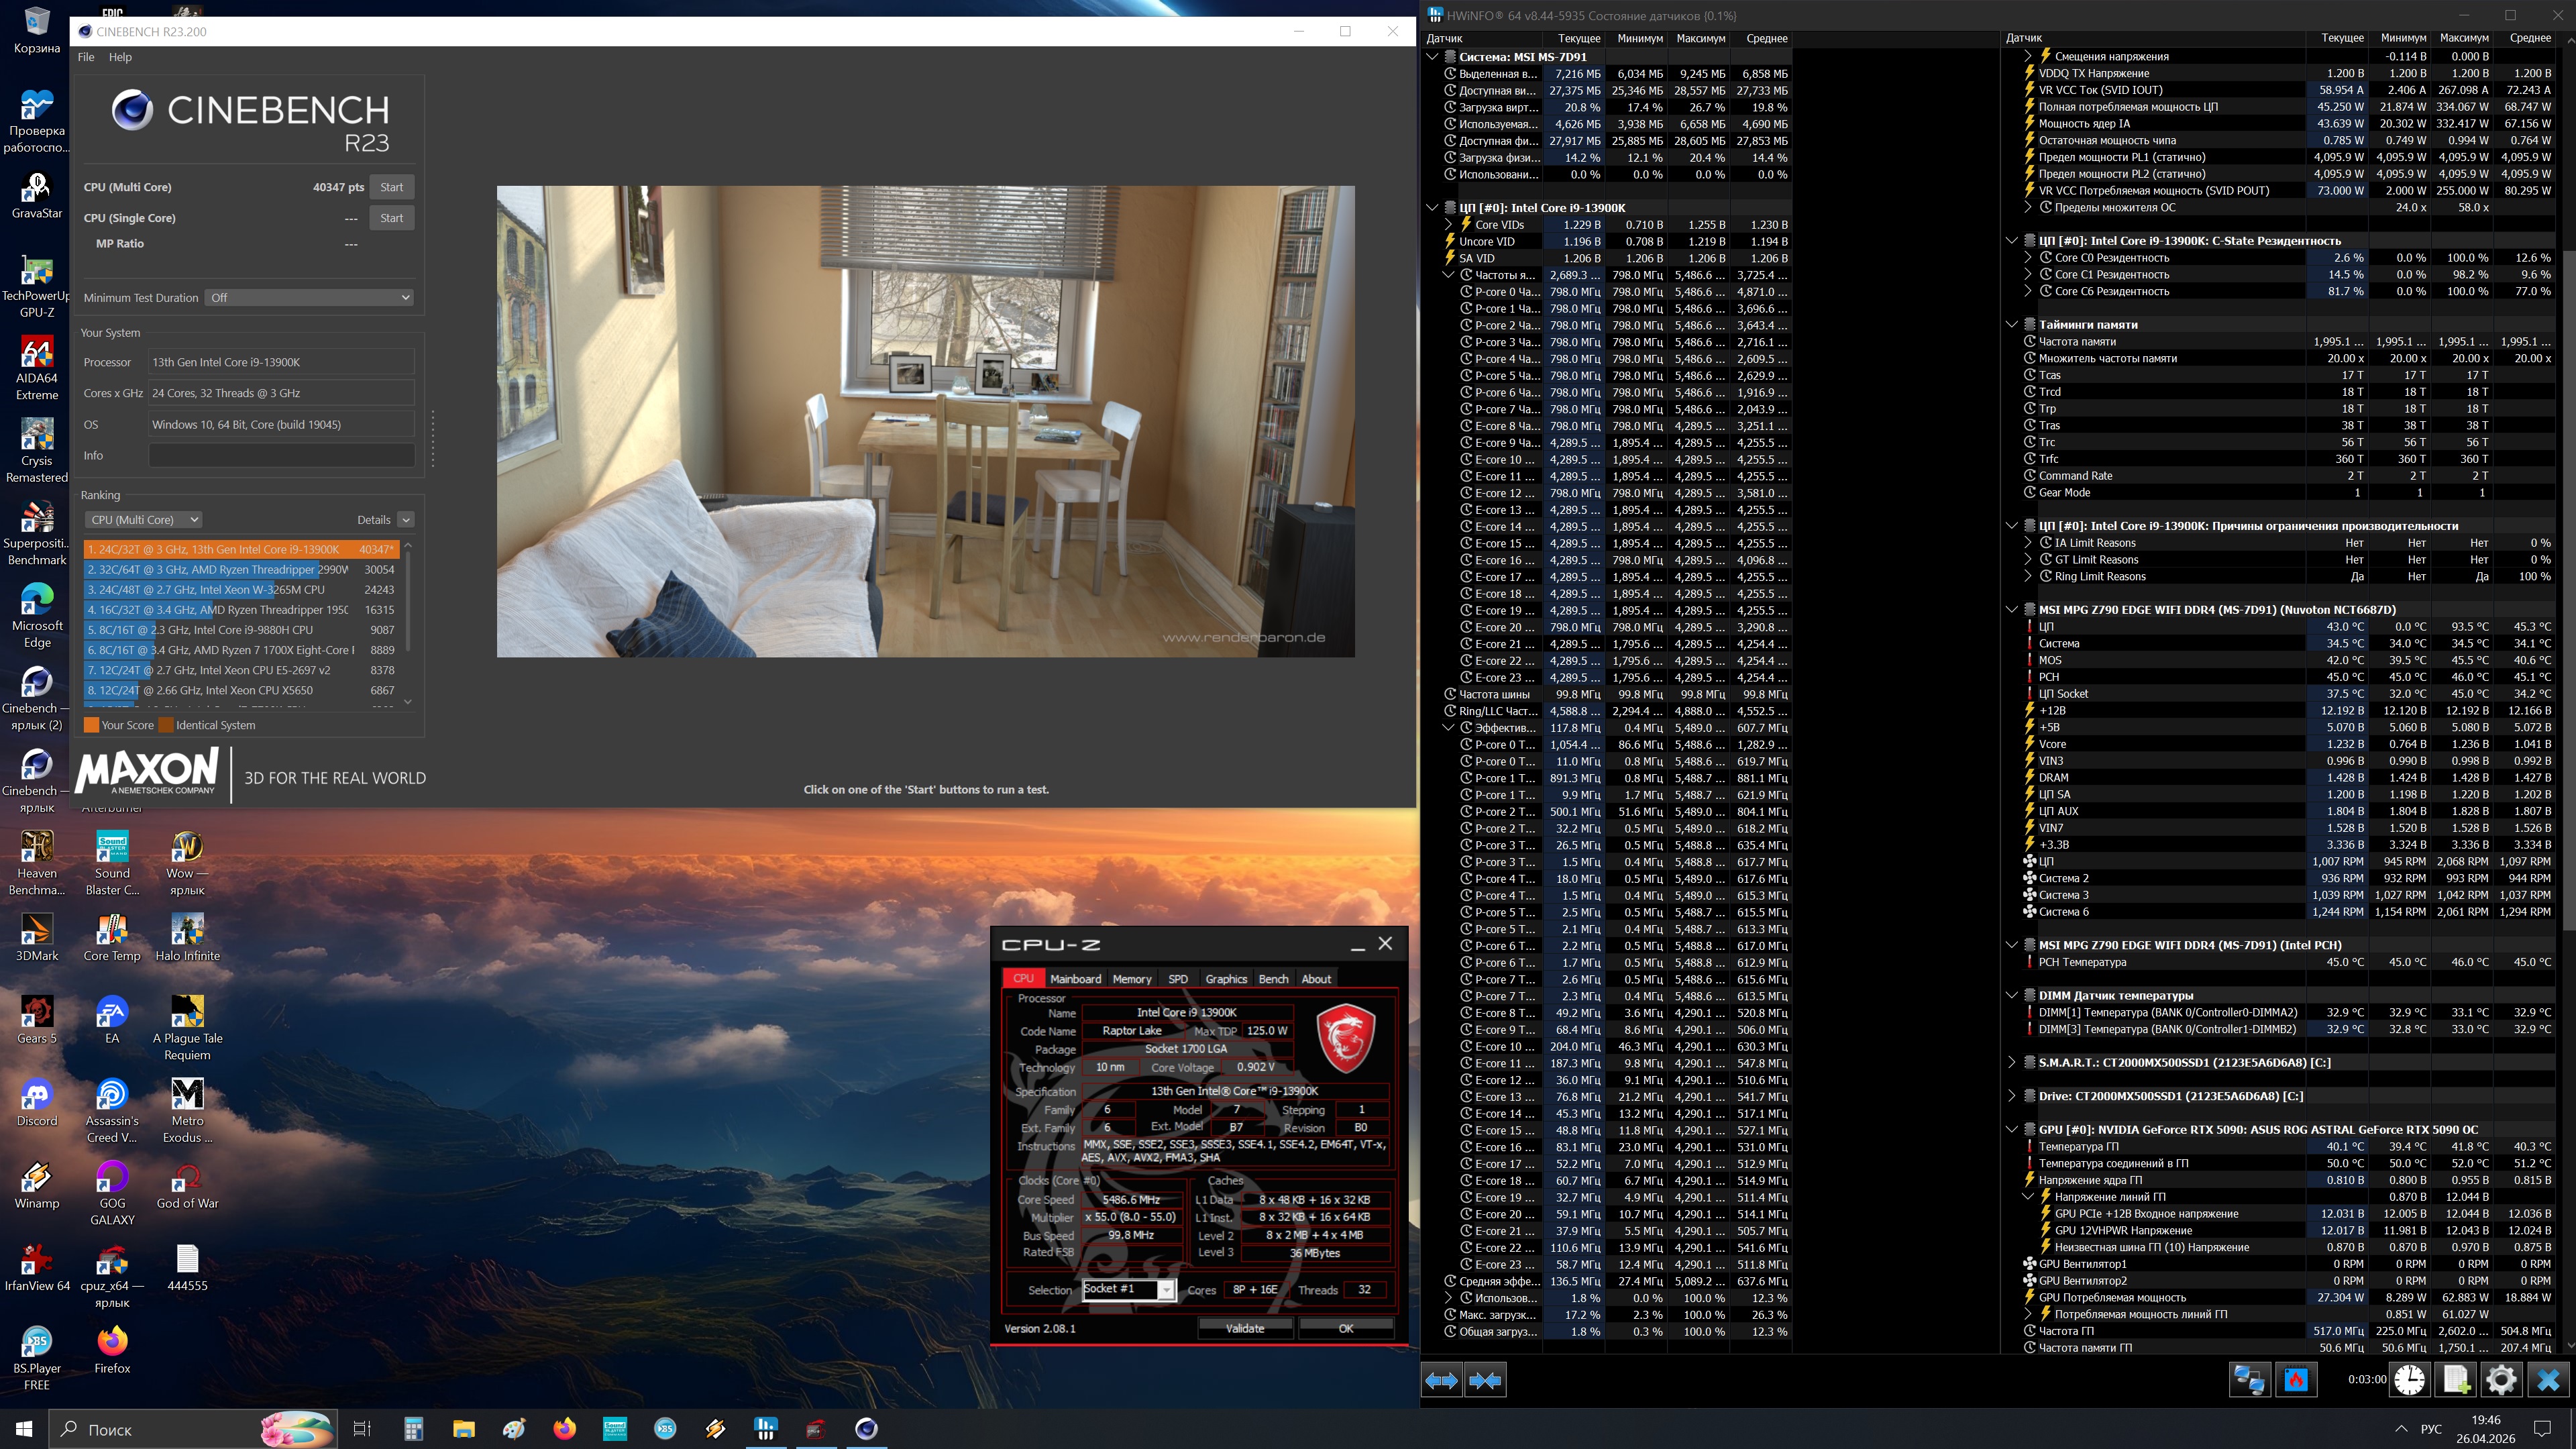The width and height of the screenshot is (2576, 1449).
Task: Expand S.M.A.R.T. CT2000MX500SSD1 sensor group
Action: pos(2012,1062)
